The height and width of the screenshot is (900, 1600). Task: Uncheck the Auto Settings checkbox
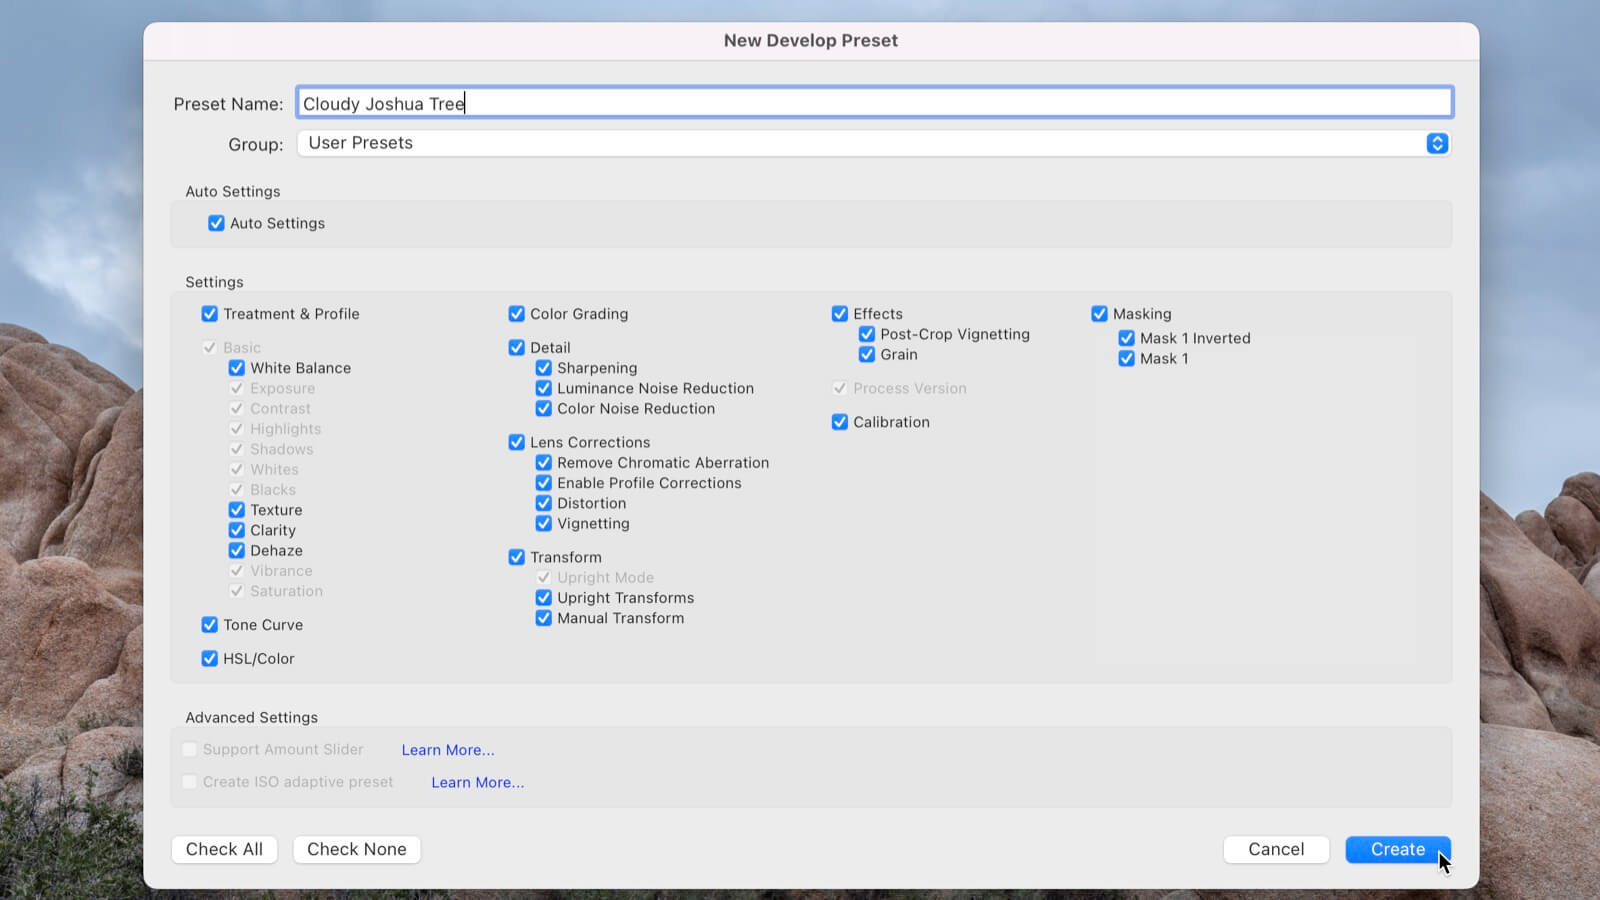[x=216, y=223]
